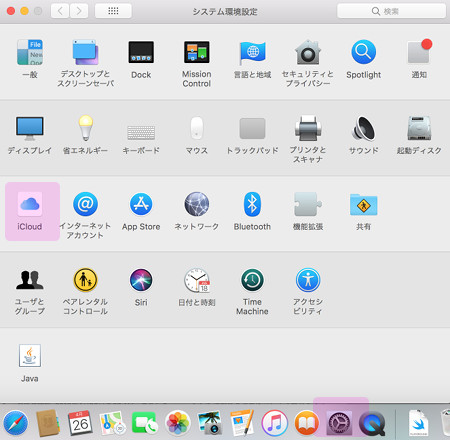Screen dimensions: 450x440
Task: Open FaceTime from the Dock
Action: click(x=145, y=424)
